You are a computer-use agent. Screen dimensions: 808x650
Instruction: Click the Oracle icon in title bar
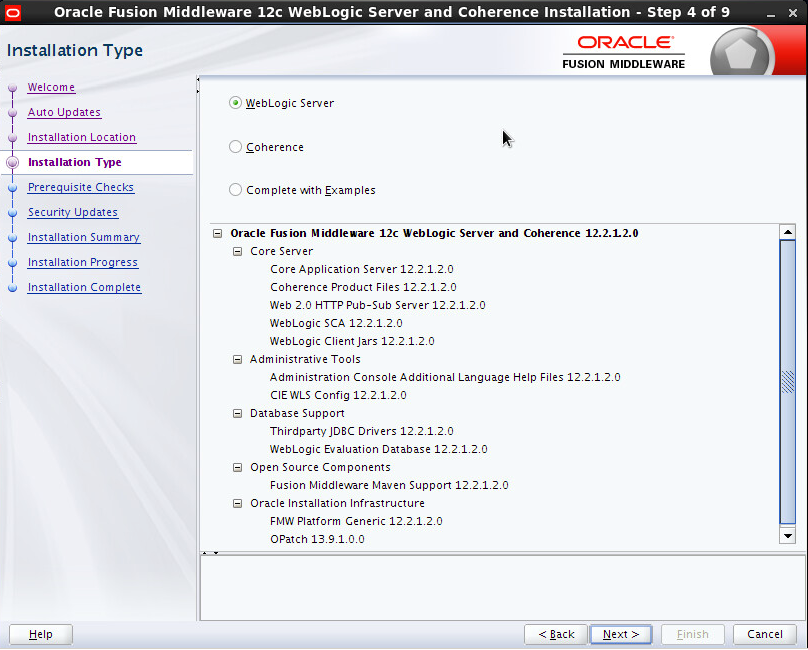pos(12,12)
